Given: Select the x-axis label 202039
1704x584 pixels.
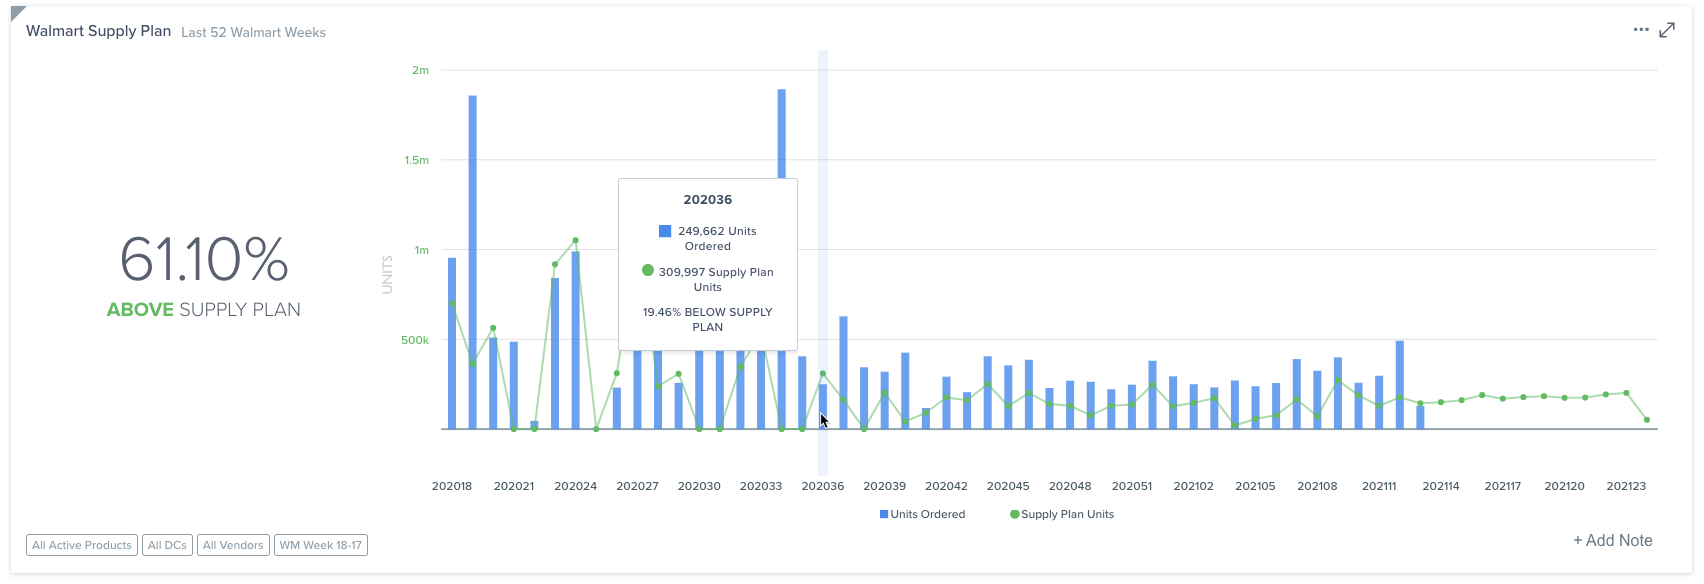Looking at the screenshot, I should click(x=885, y=486).
